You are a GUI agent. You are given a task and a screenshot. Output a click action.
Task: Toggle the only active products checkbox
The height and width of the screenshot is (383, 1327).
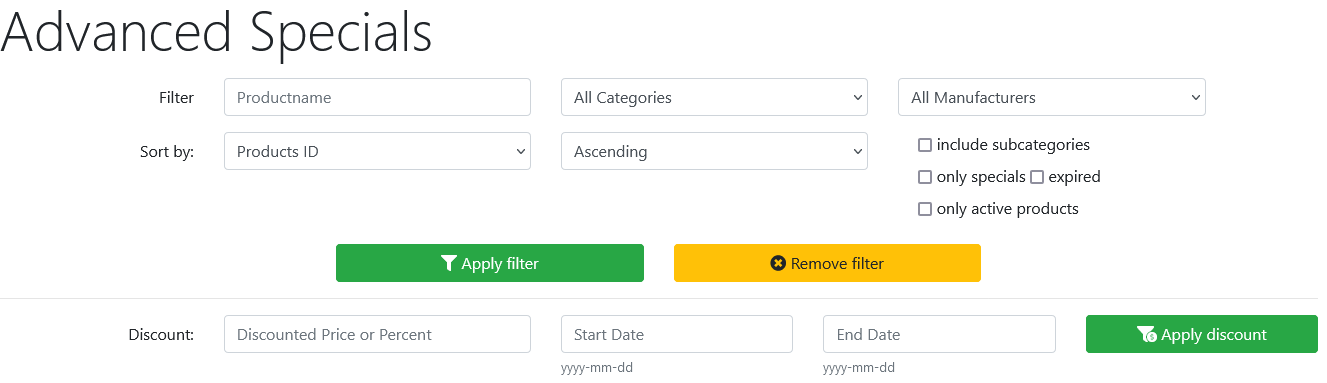[925, 210]
